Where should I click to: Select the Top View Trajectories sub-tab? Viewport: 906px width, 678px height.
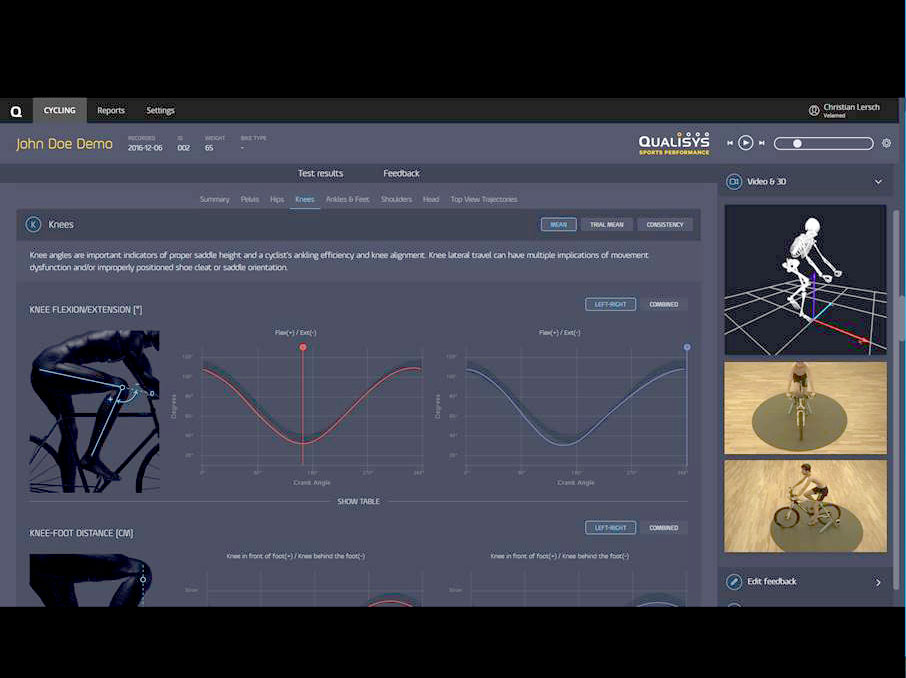pyautogui.click(x=484, y=199)
